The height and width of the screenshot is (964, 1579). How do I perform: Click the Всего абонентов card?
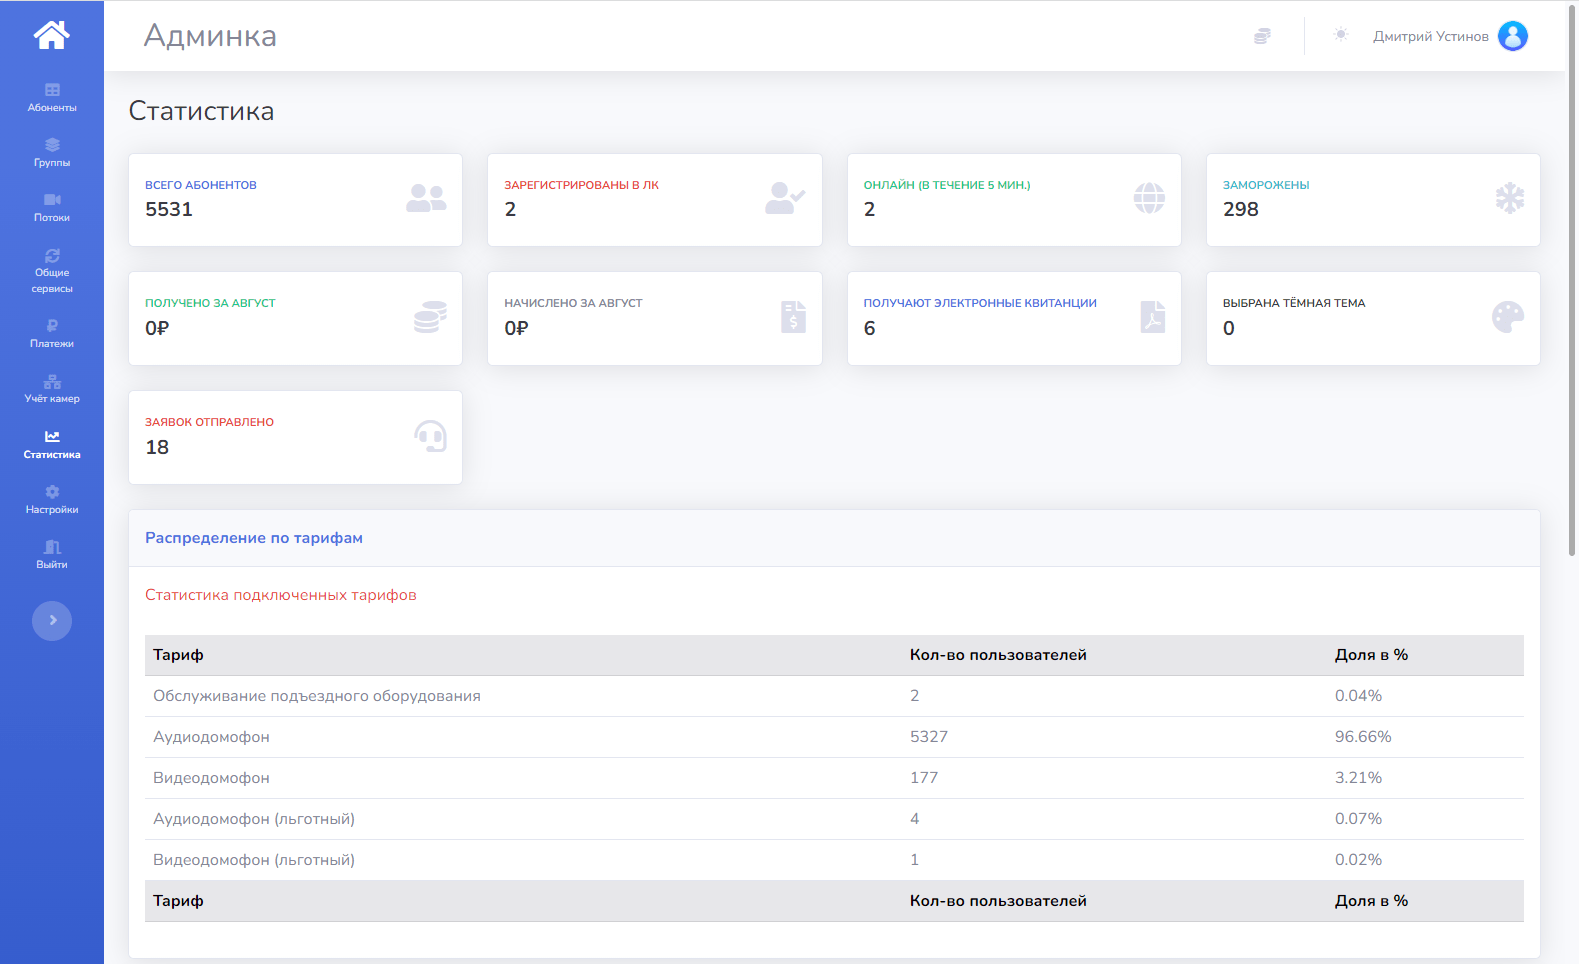295,200
